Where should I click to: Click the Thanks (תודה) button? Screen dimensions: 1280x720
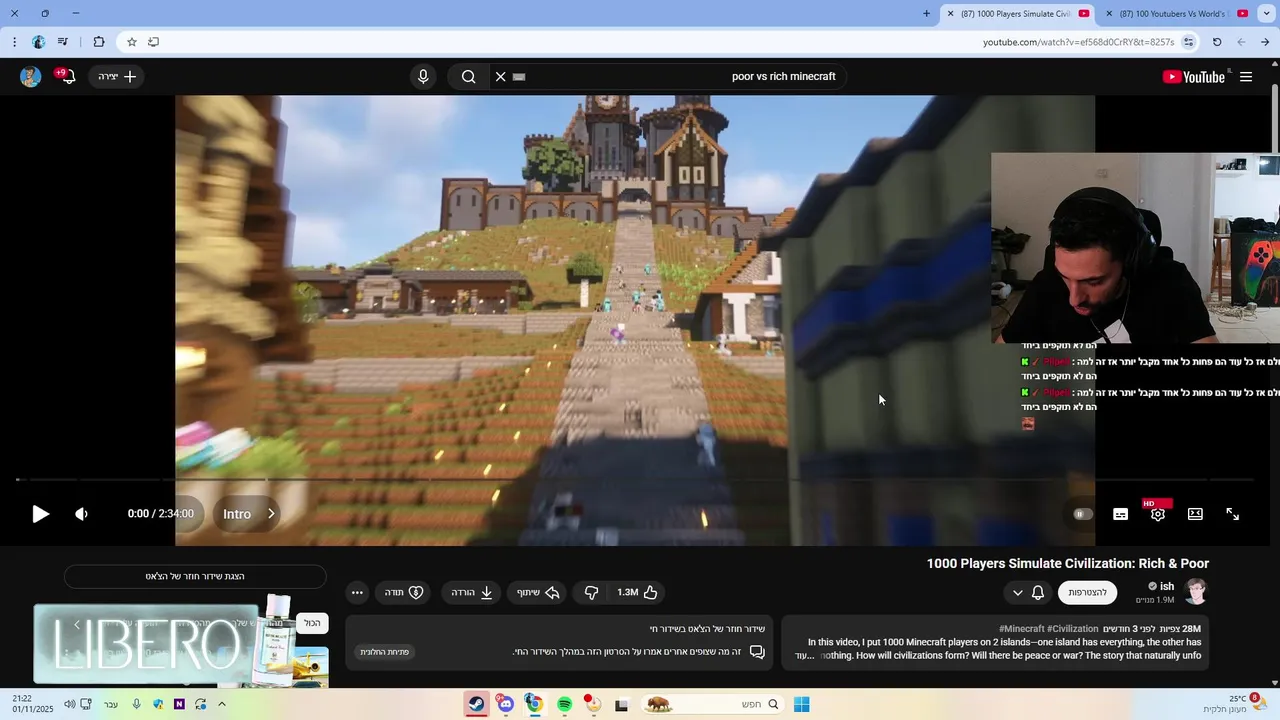click(404, 592)
